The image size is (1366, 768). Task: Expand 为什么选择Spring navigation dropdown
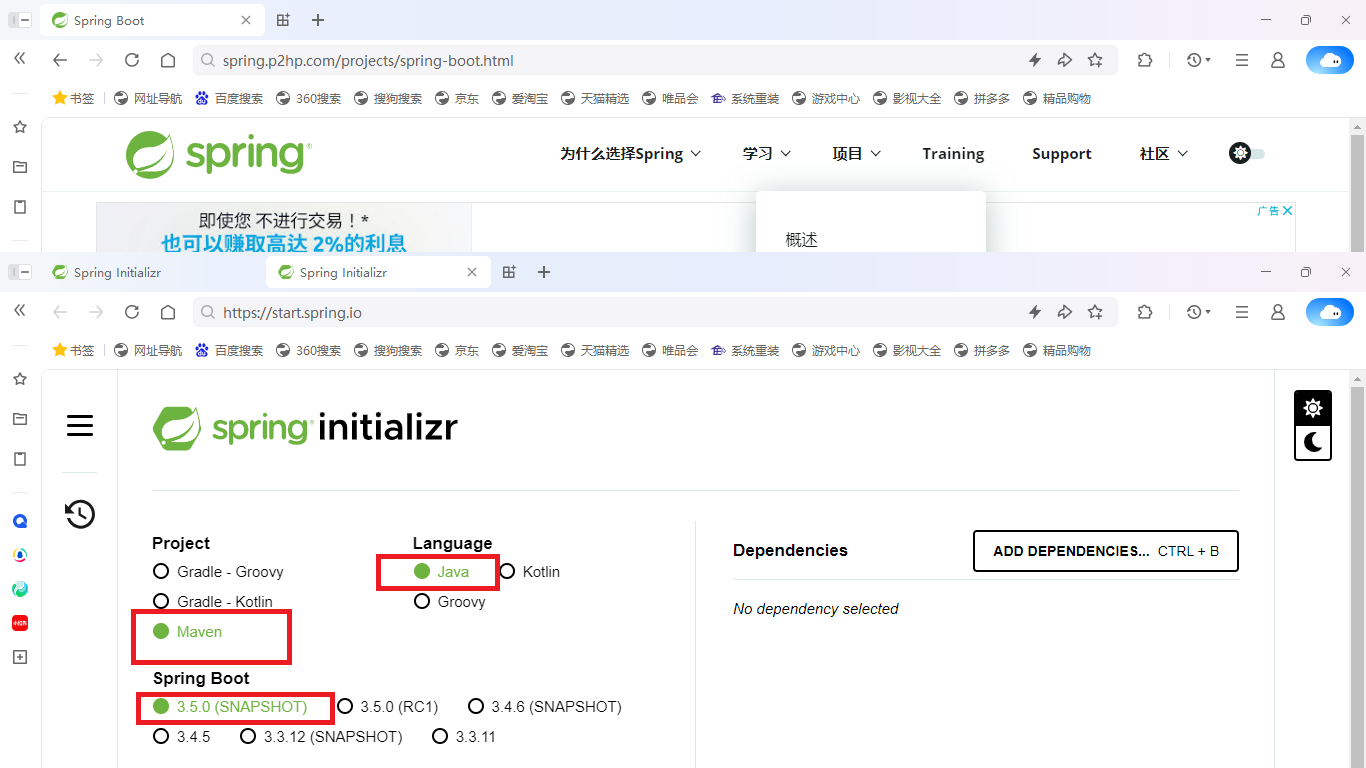631,153
